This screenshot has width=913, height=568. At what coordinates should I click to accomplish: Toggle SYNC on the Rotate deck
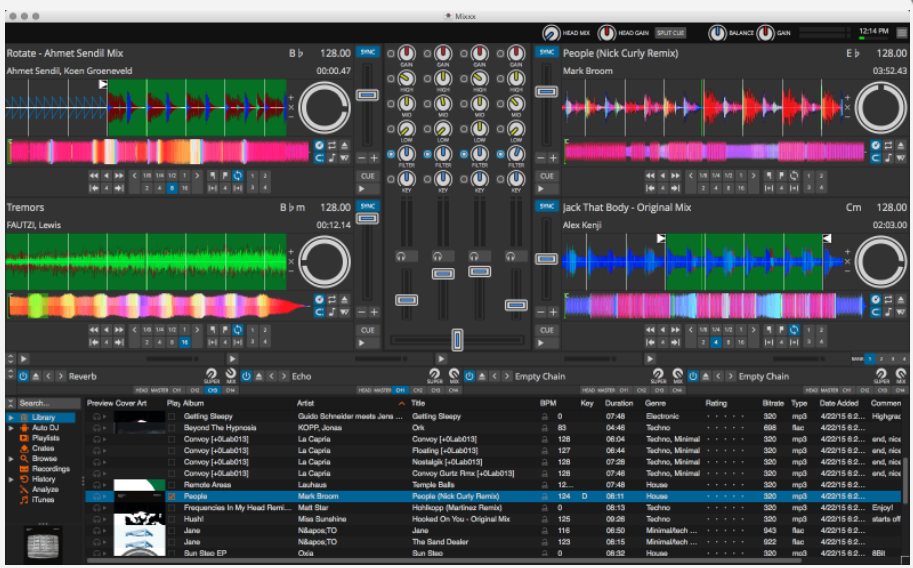click(x=367, y=52)
